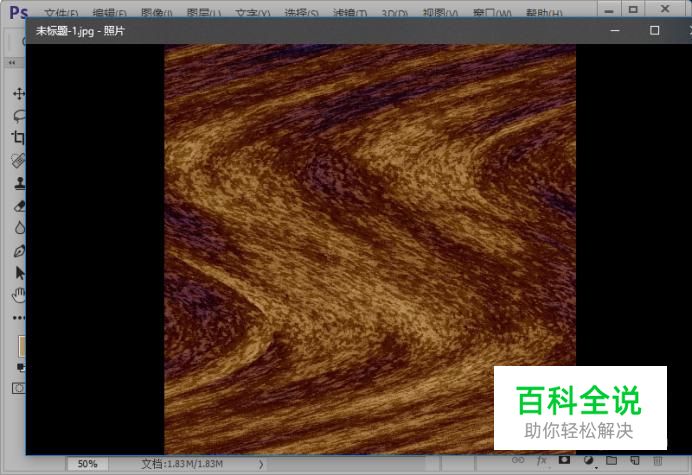Reset default foreground and background colors
Image resolution: width=692 pixels, height=475 pixels.
point(20,367)
